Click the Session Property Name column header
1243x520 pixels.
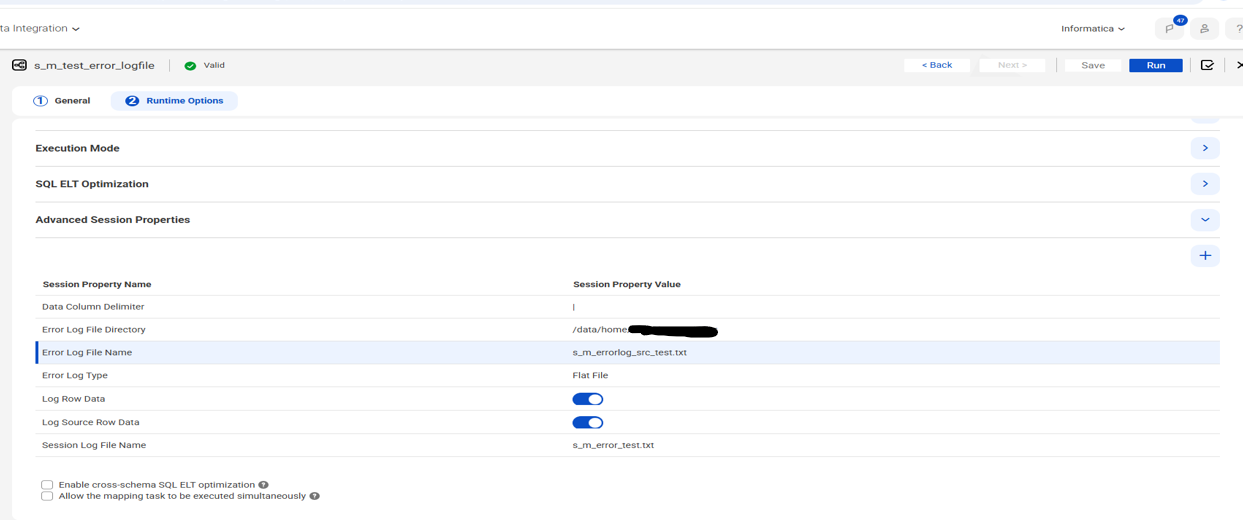pos(97,285)
